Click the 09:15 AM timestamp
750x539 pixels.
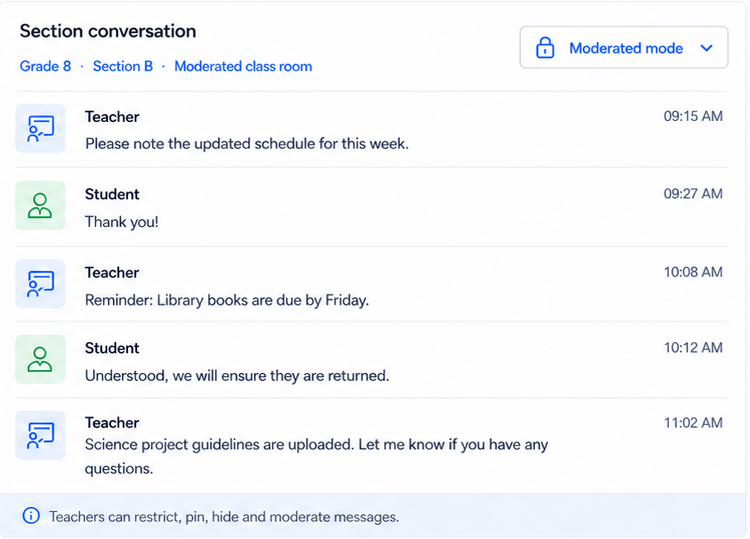(693, 116)
